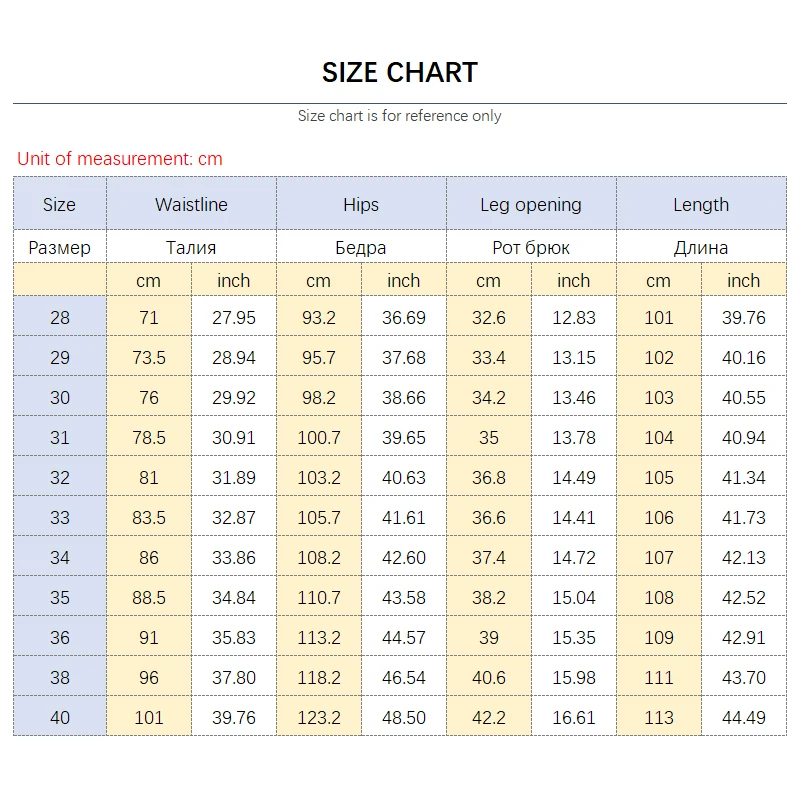Select the Длина subheader cell

(701, 247)
